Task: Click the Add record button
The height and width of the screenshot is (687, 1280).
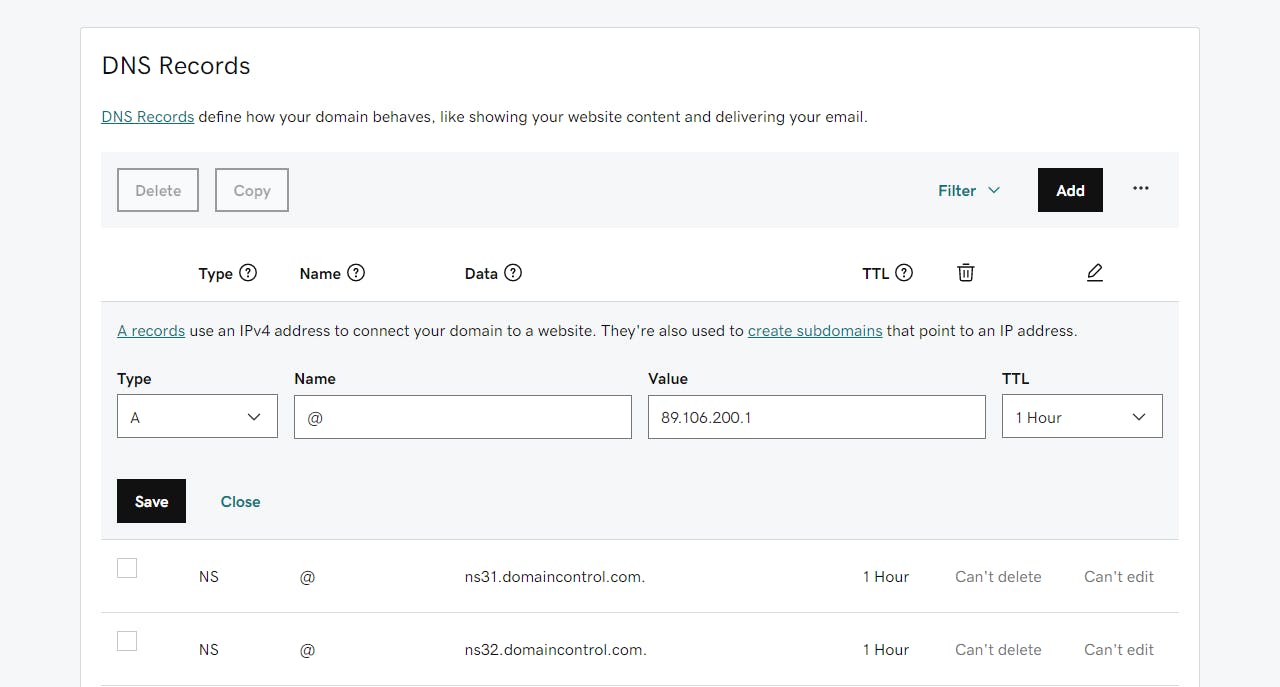Action: pos(1069,190)
